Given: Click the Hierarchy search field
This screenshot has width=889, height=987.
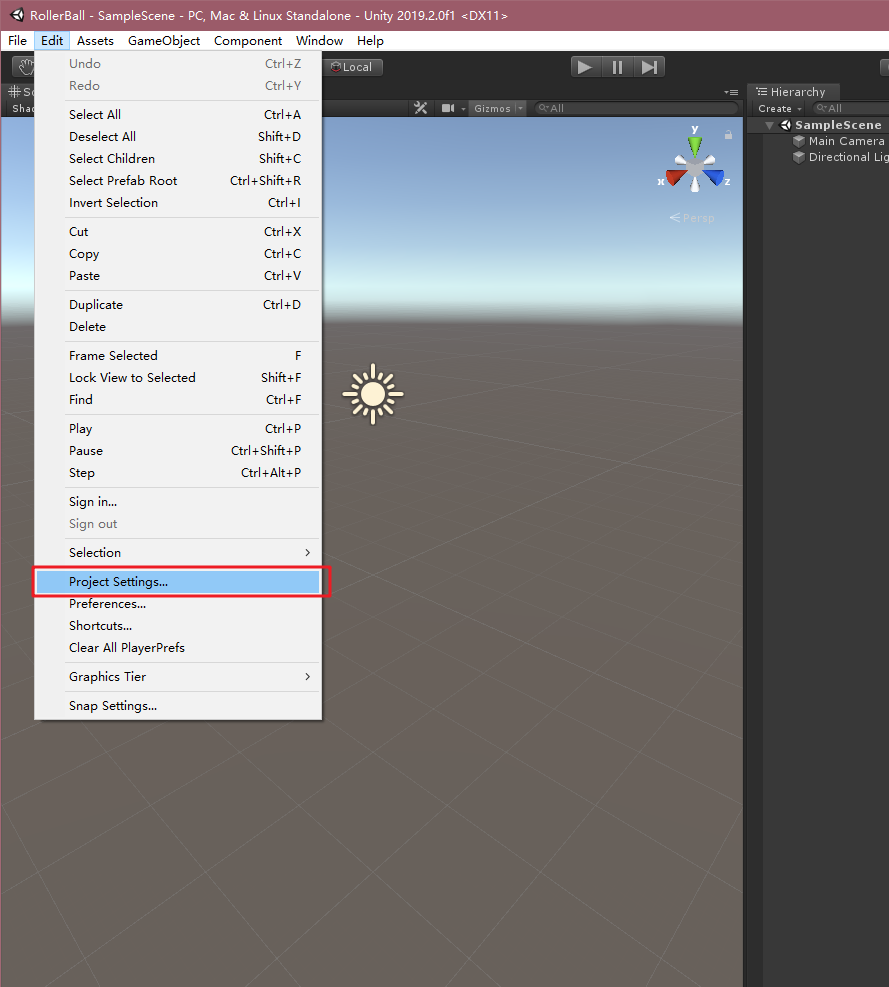Looking at the screenshot, I should (x=851, y=108).
